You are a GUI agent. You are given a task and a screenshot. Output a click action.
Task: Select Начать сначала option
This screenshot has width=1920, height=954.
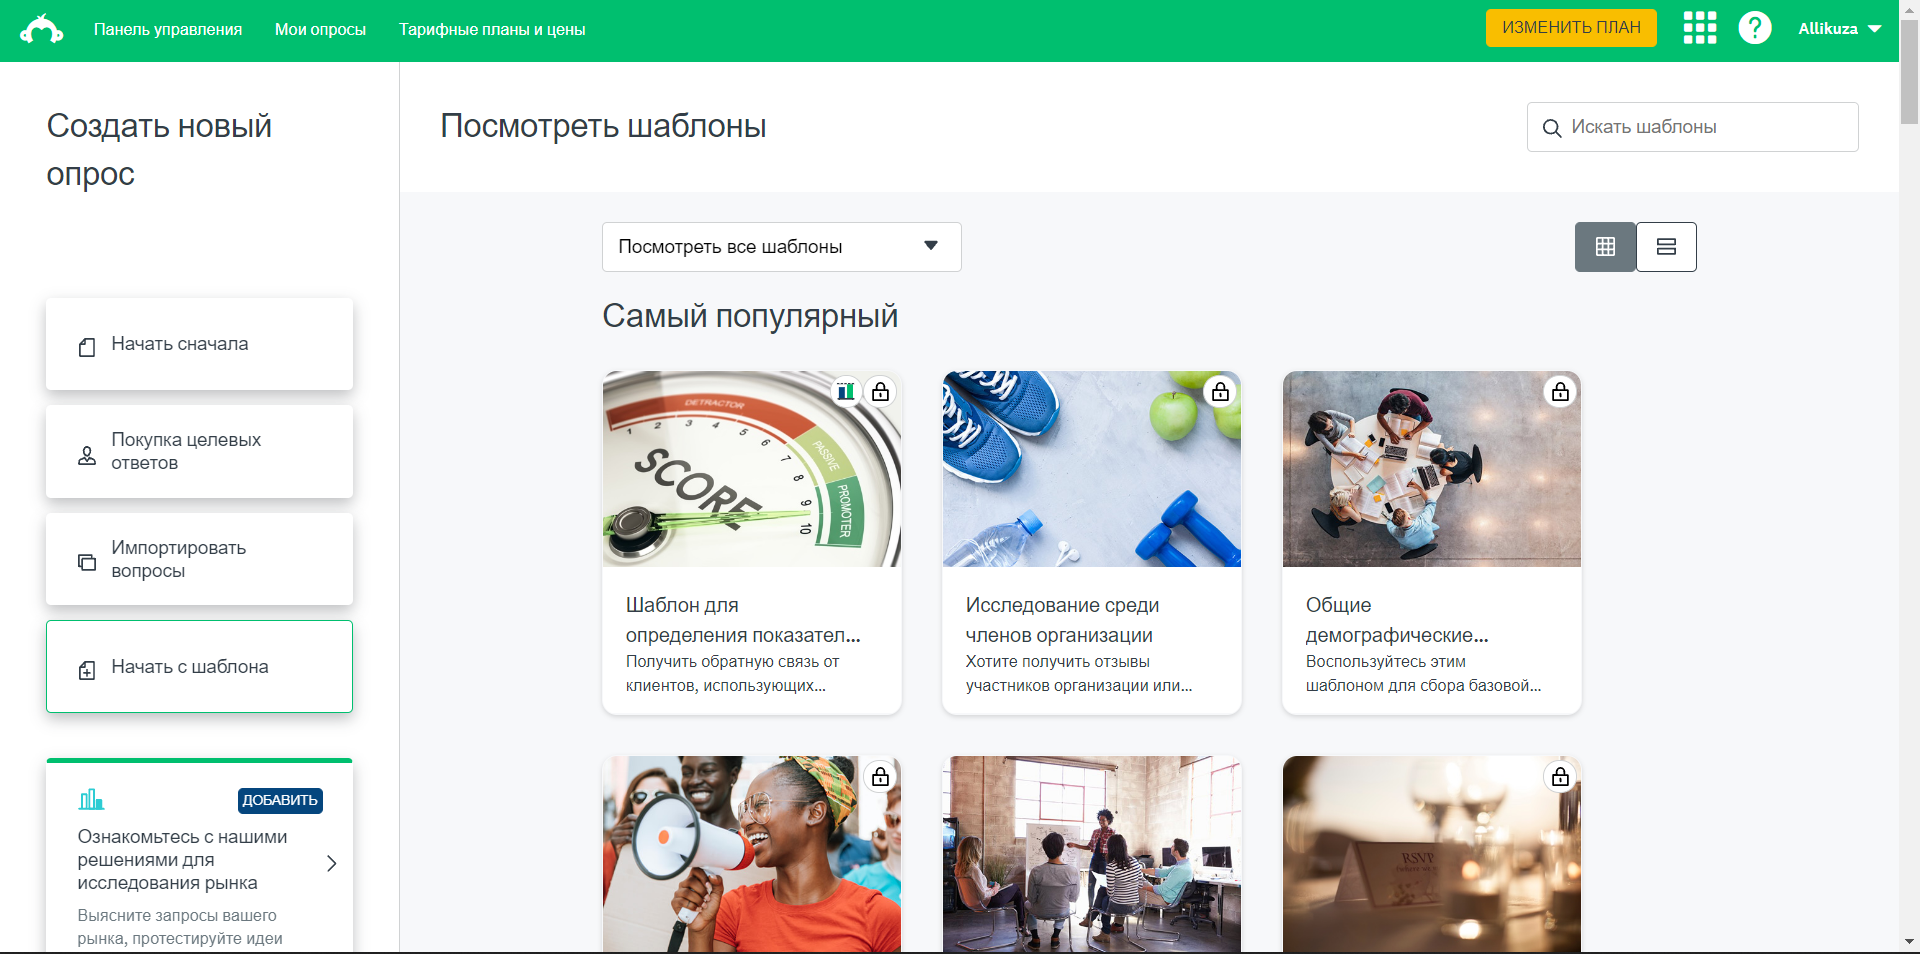coord(199,344)
